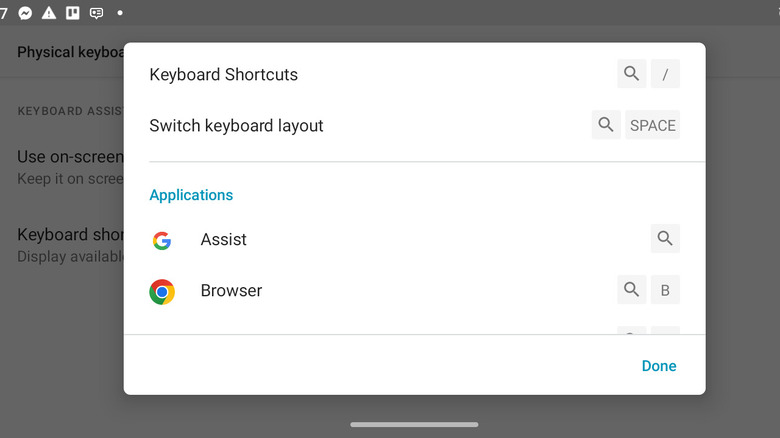Click the Browser shortcut label
This screenshot has width=780, height=438.
pyautogui.click(x=231, y=291)
